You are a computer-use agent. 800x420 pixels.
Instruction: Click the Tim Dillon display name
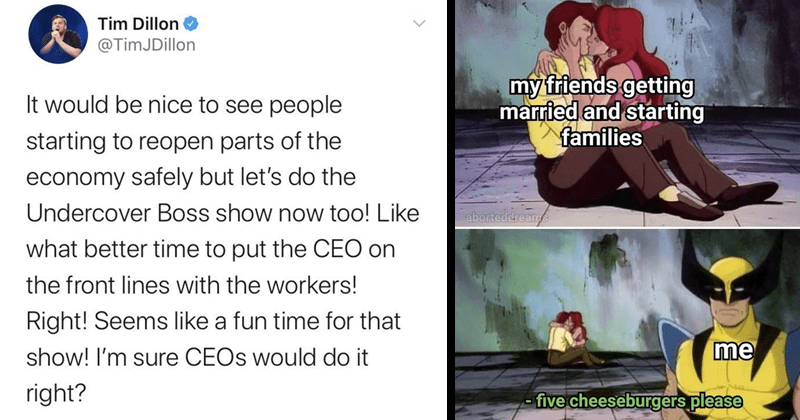(138, 23)
